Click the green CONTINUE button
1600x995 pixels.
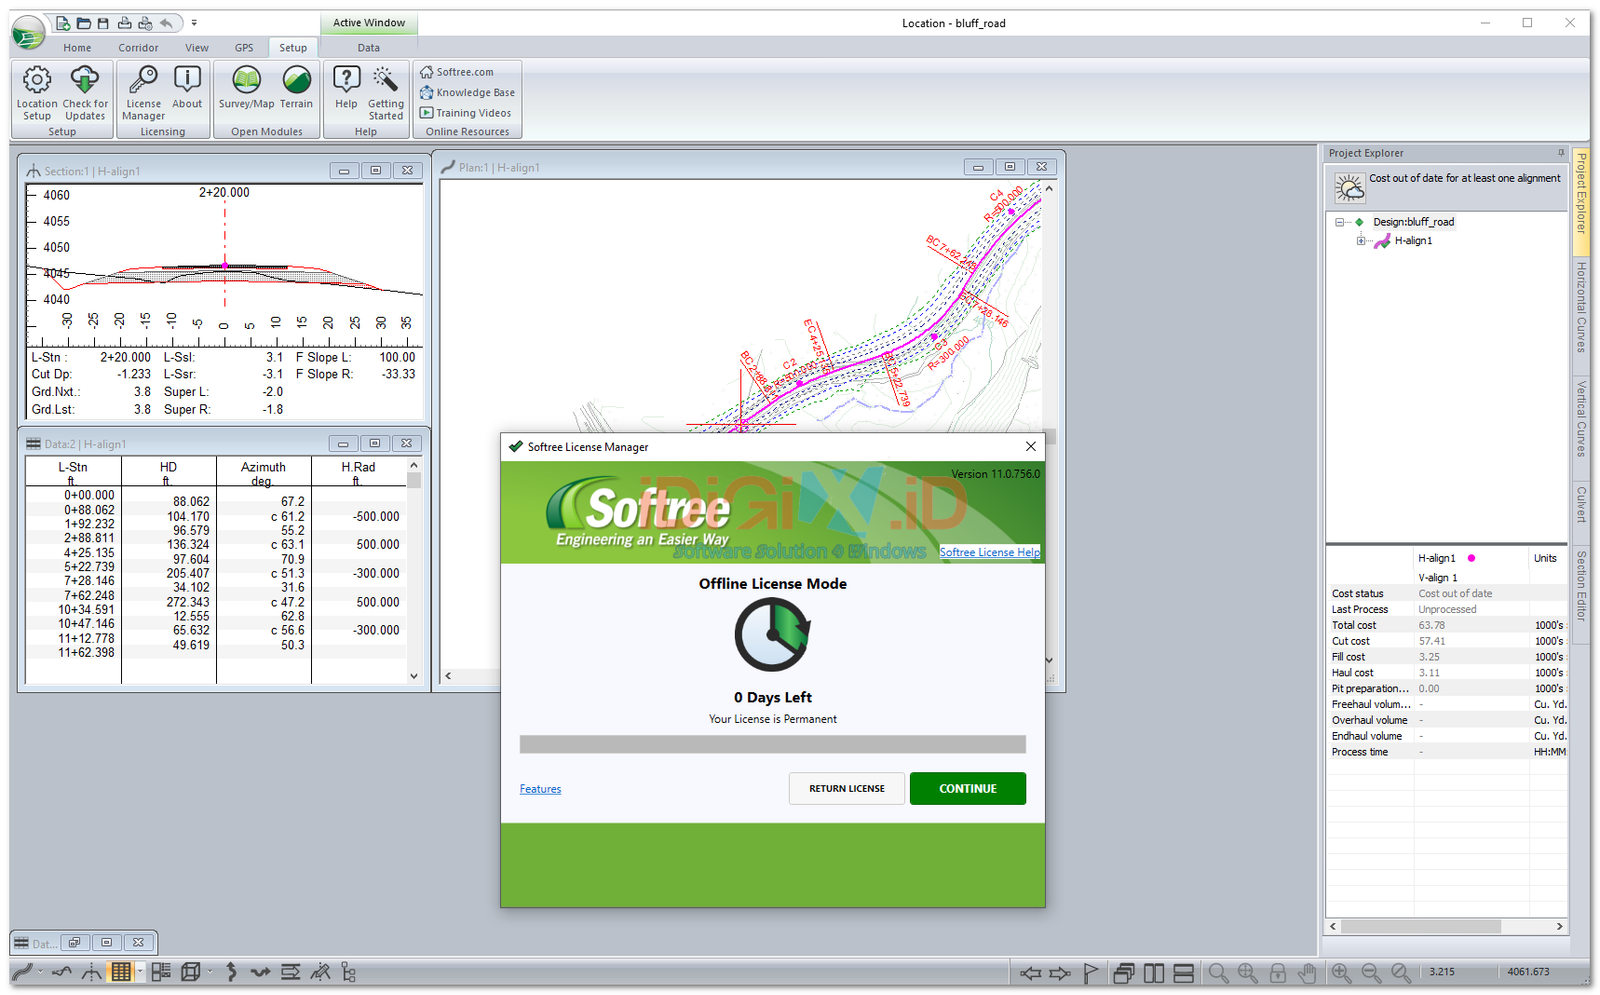click(967, 788)
